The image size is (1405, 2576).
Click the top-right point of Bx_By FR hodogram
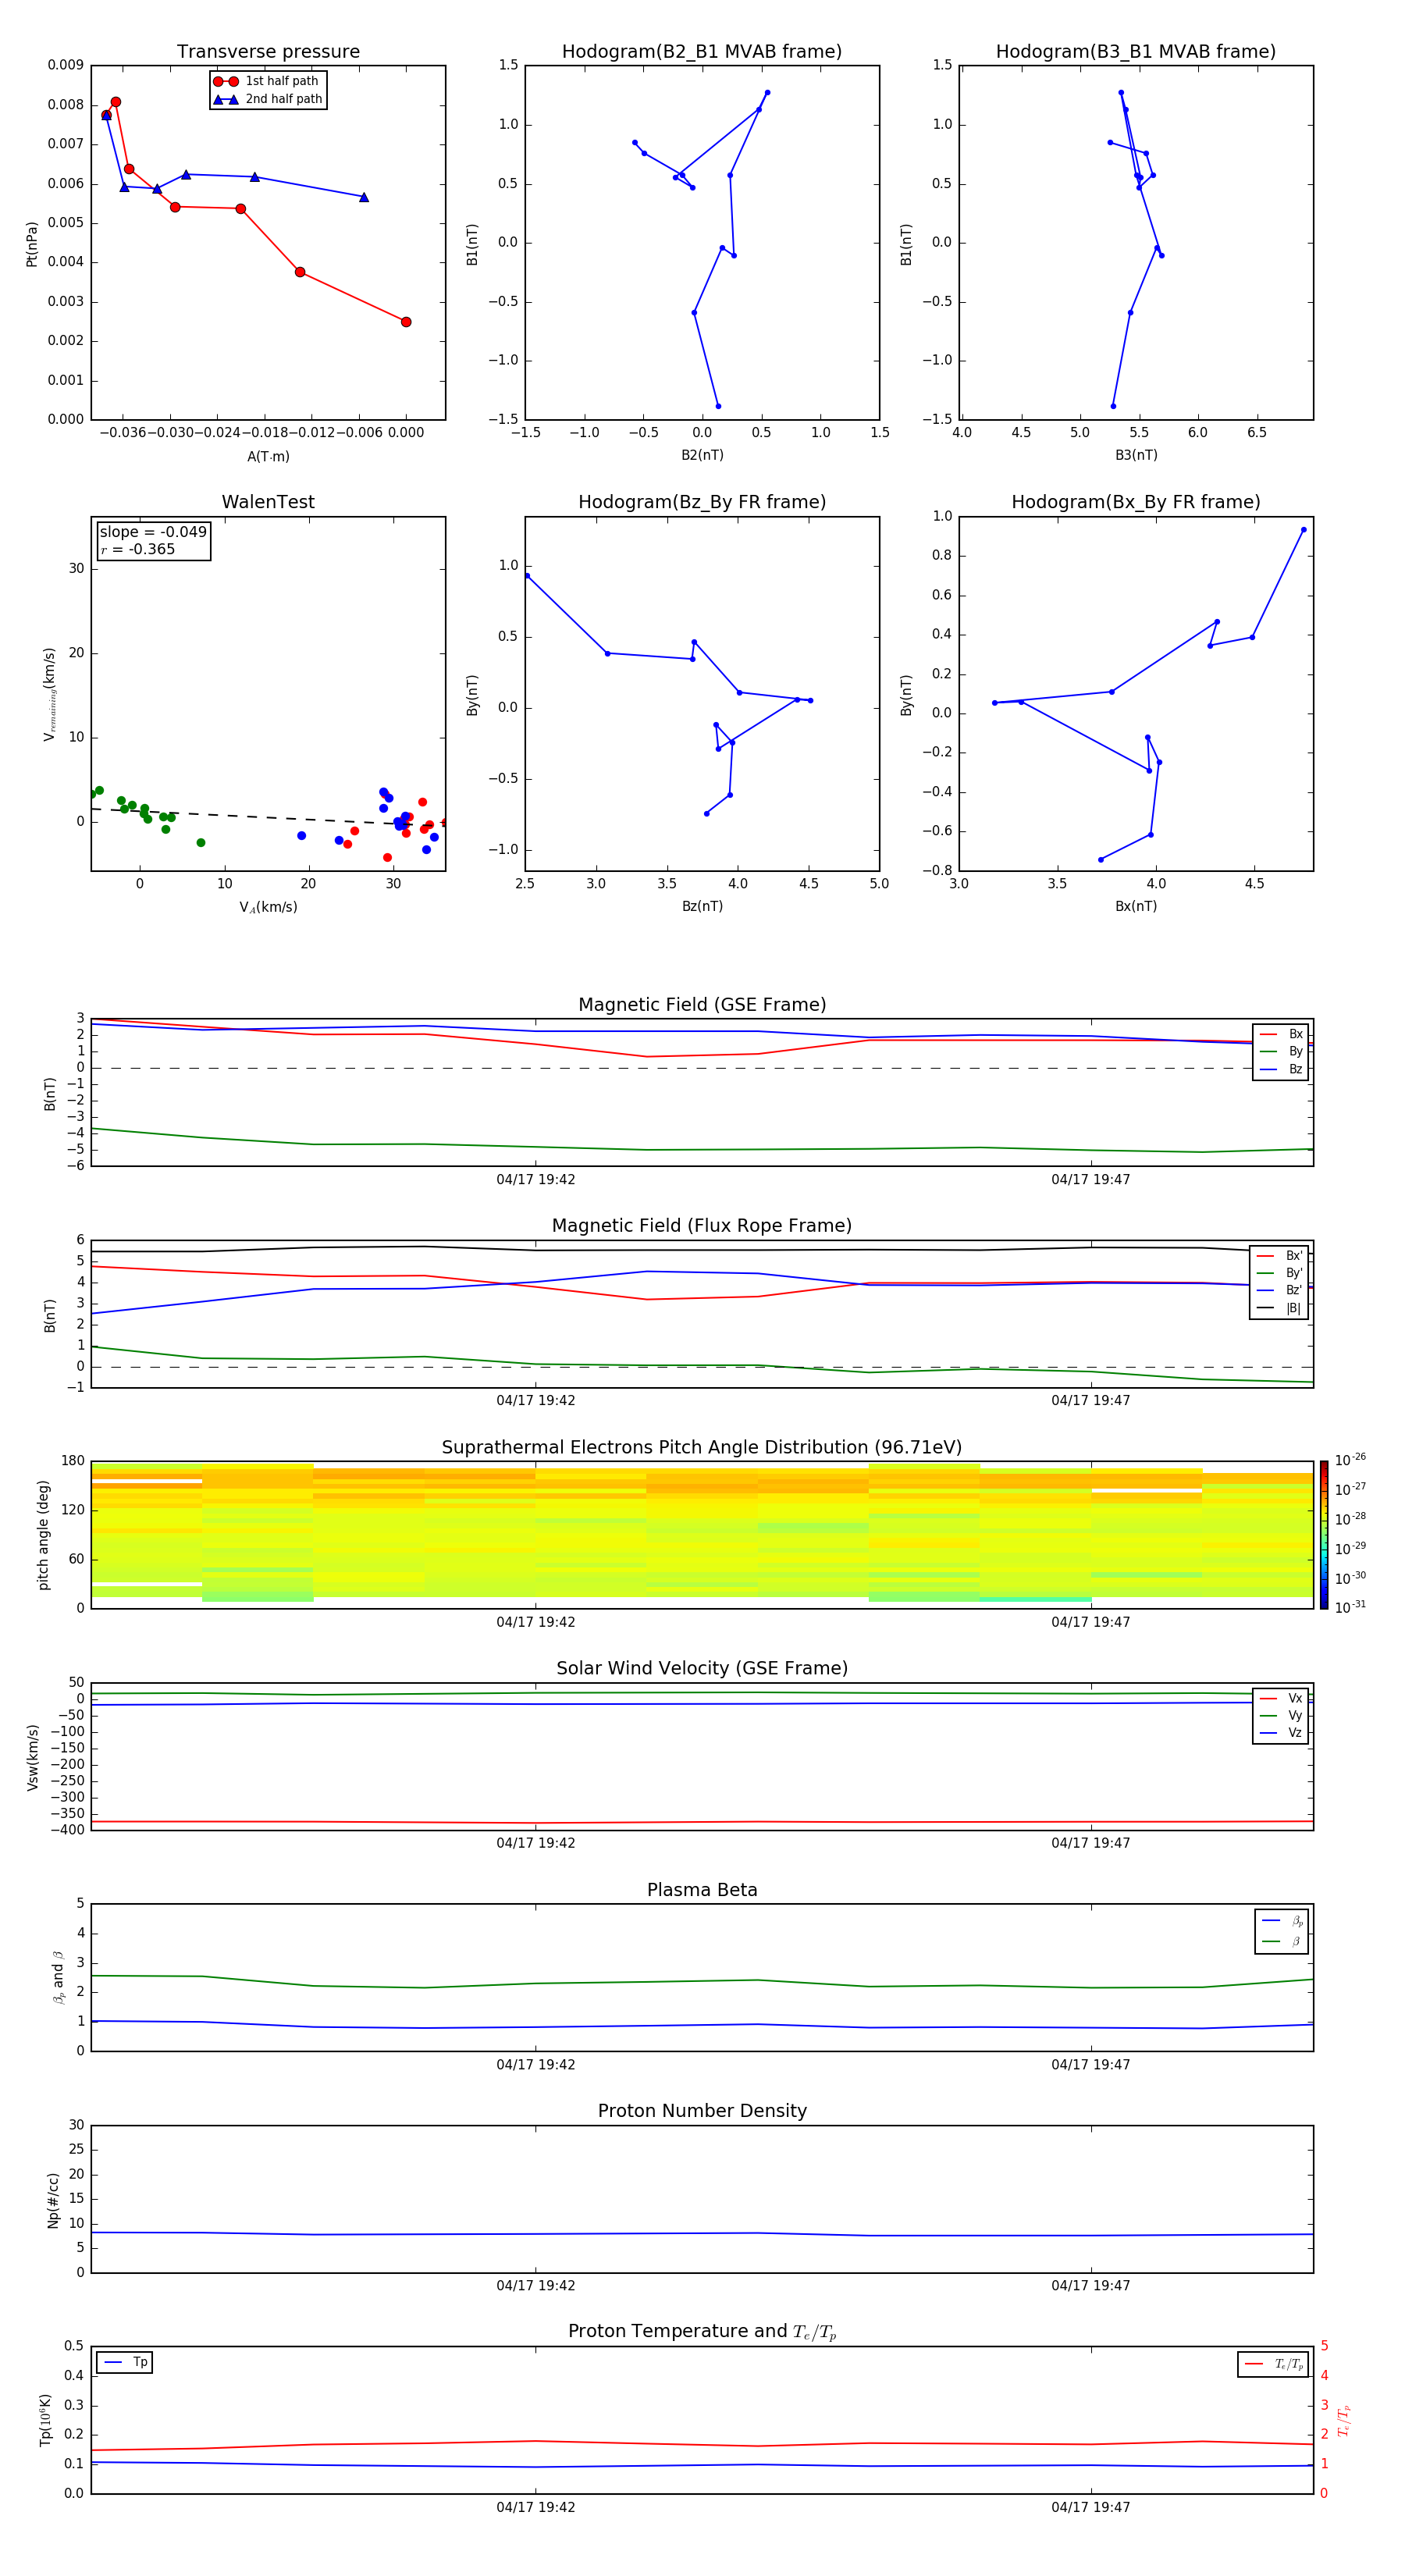[1303, 530]
